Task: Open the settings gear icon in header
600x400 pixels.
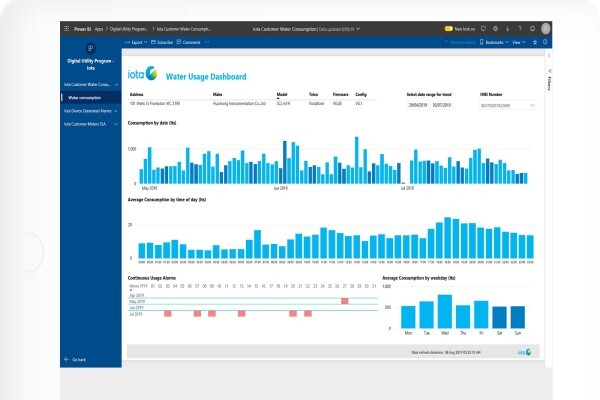Action: click(x=496, y=29)
